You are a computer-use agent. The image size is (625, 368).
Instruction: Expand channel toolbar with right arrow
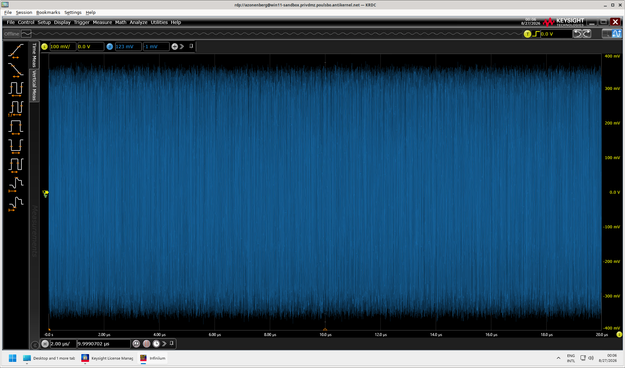(182, 47)
